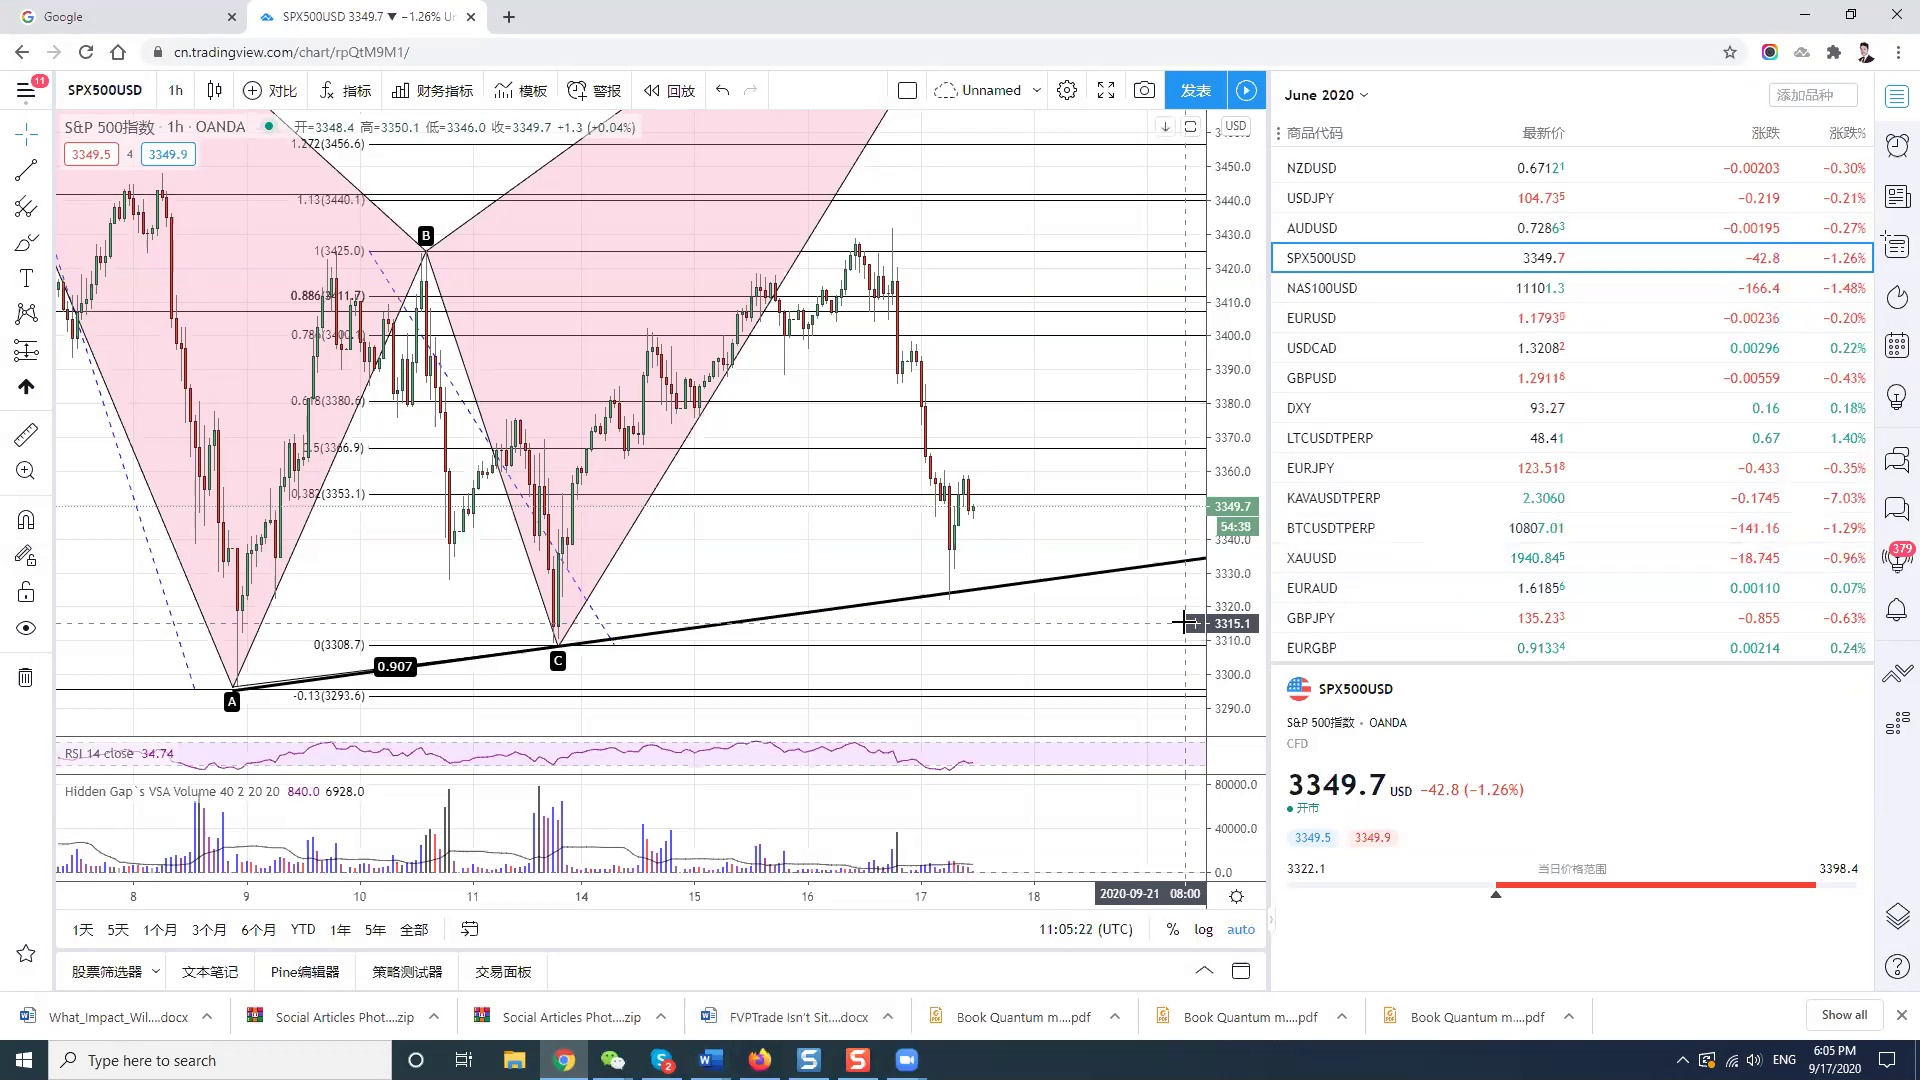1920x1080 pixels.
Task: Hide all drawings with eye icon
Action: tap(26, 628)
